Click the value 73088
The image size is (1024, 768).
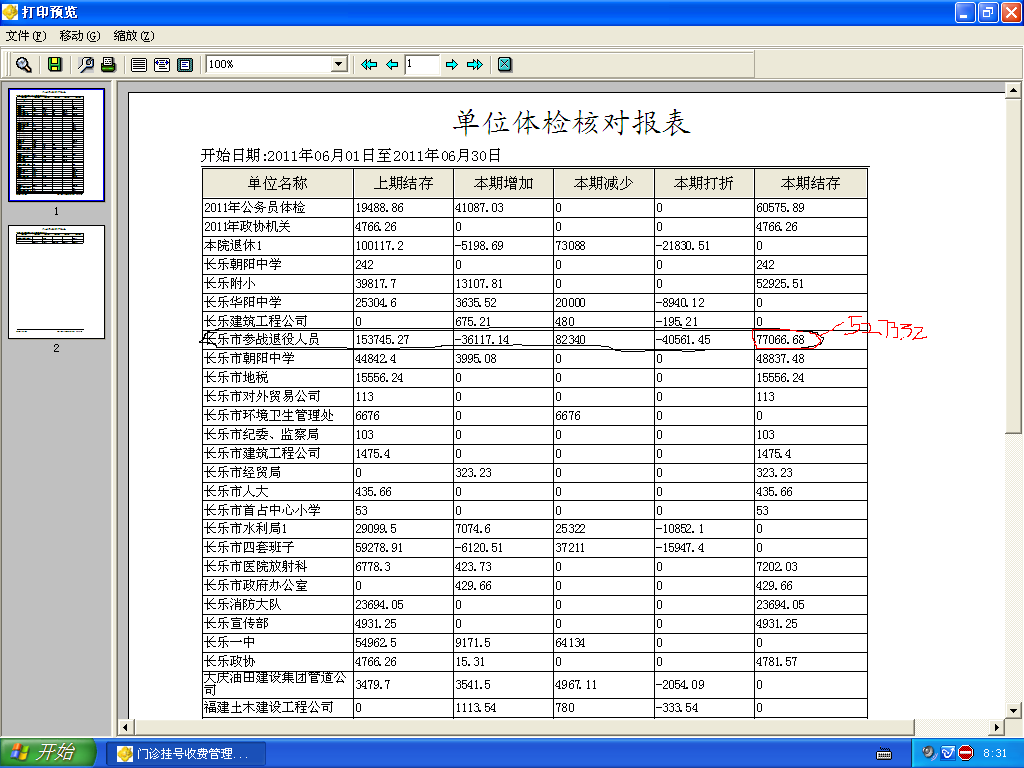point(570,246)
